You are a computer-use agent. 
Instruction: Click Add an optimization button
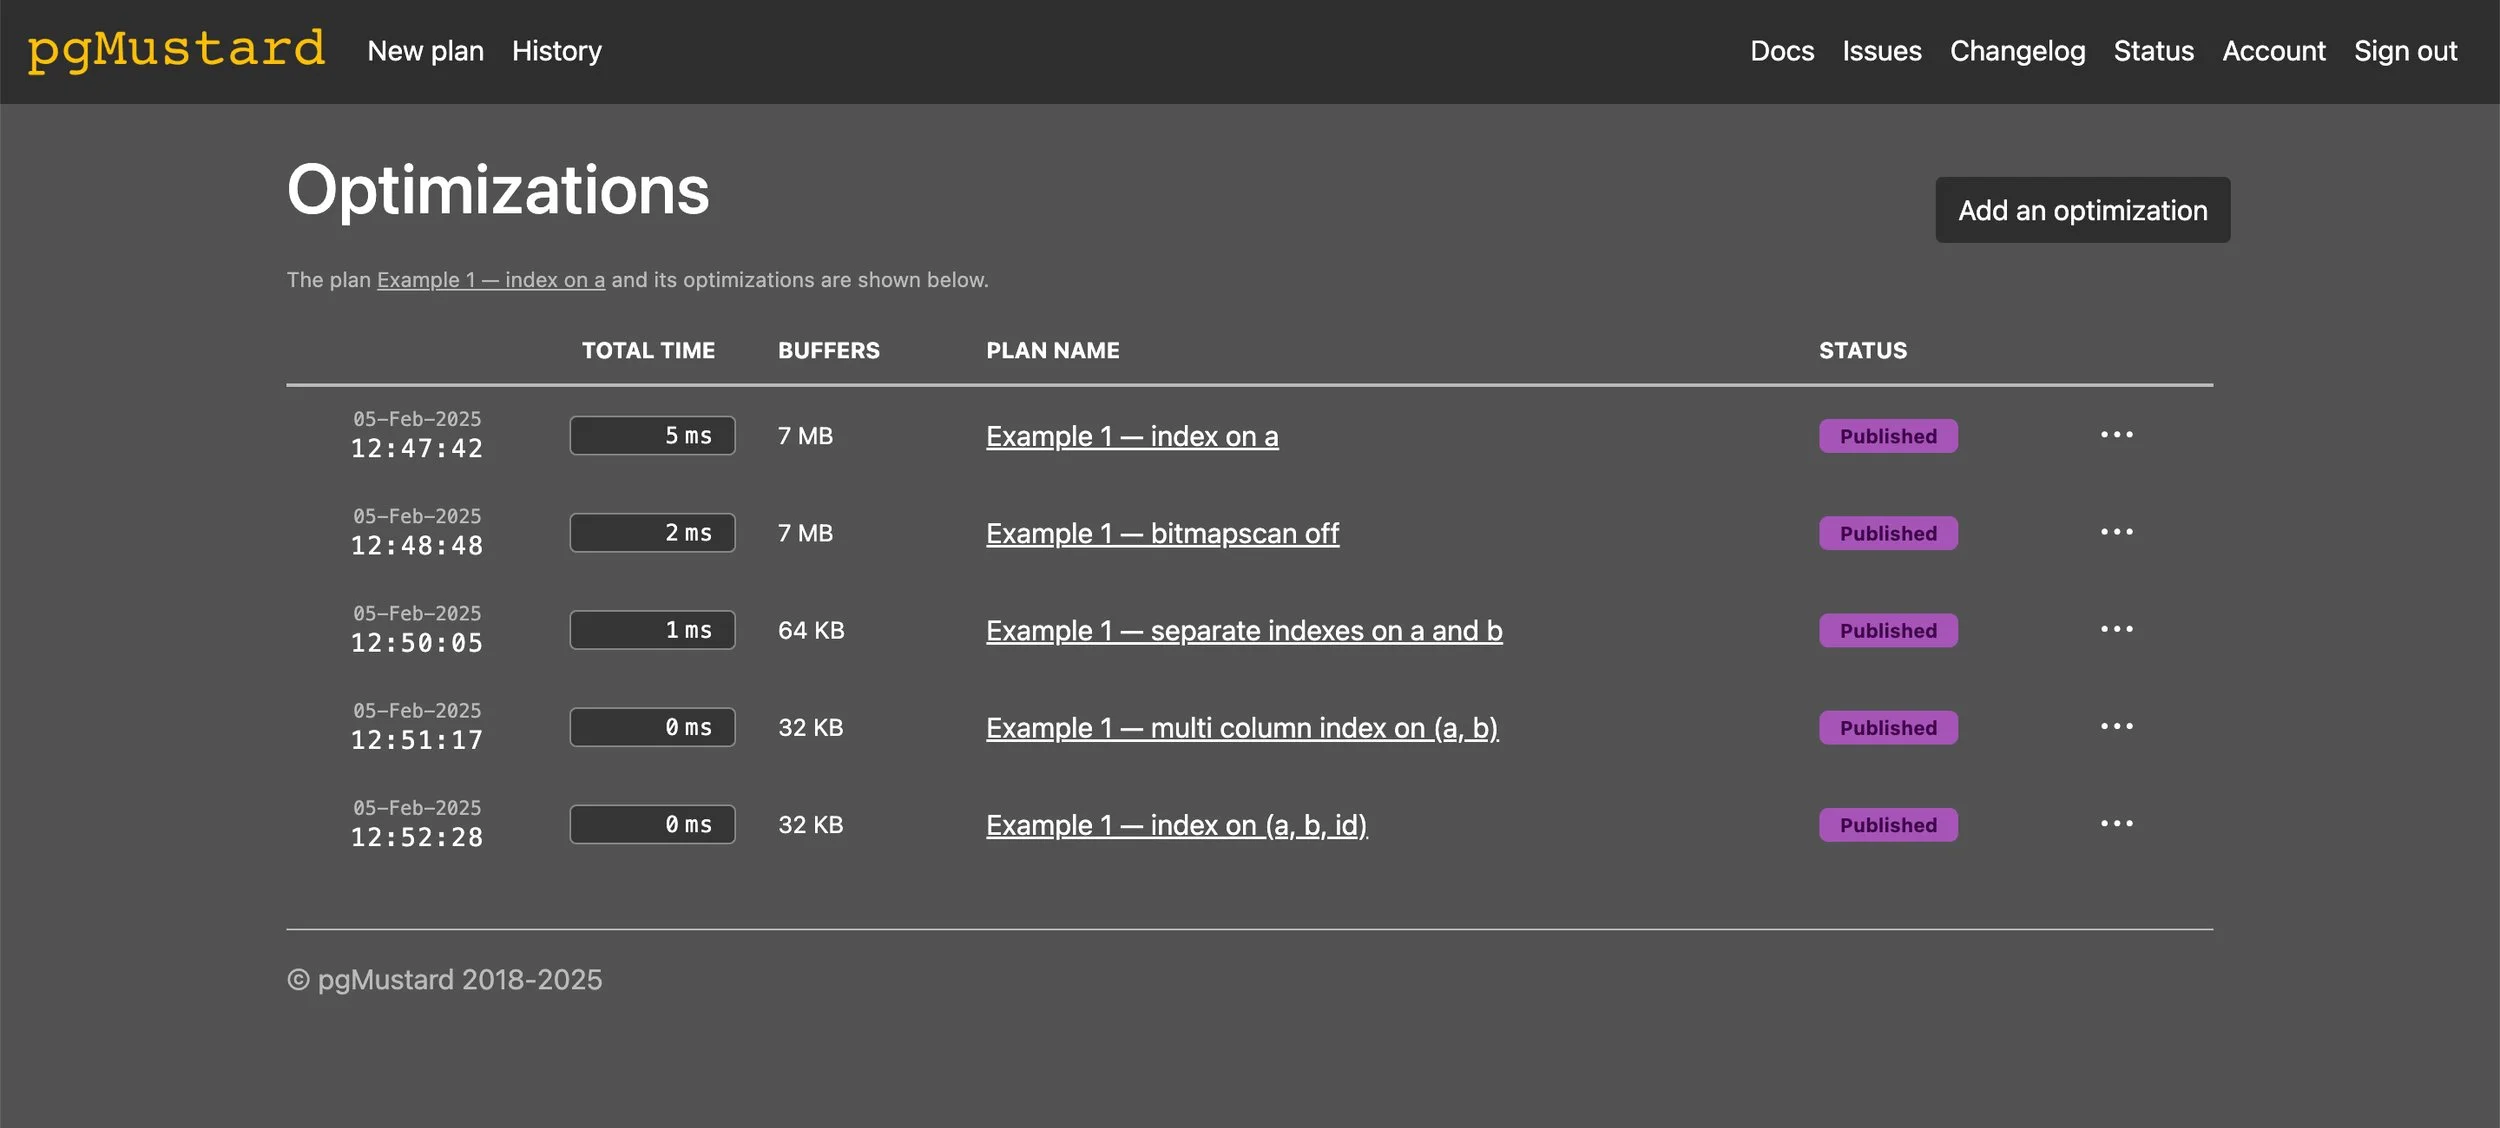pyautogui.click(x=2082, y=210)
